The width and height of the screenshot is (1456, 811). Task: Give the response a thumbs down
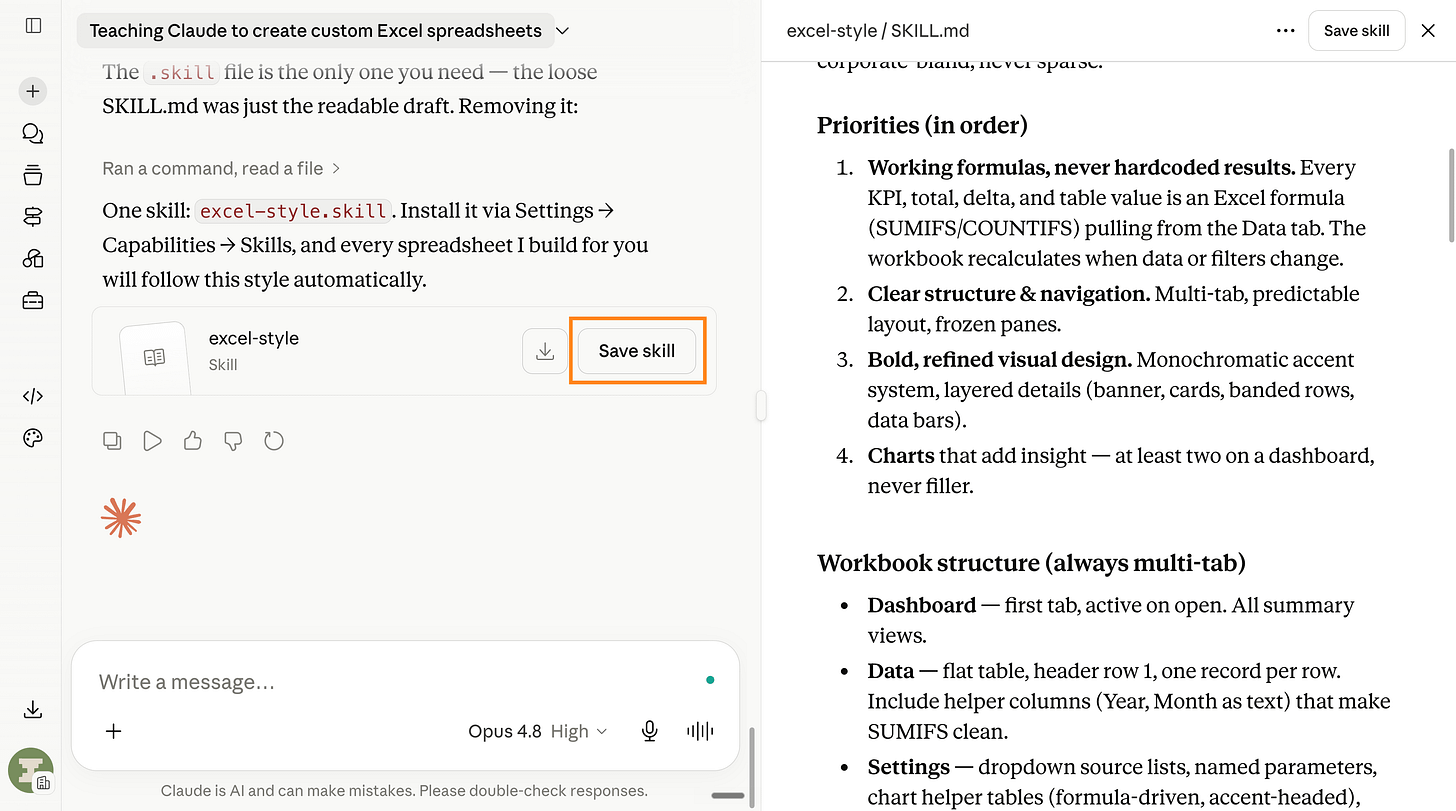click(233, 441)
